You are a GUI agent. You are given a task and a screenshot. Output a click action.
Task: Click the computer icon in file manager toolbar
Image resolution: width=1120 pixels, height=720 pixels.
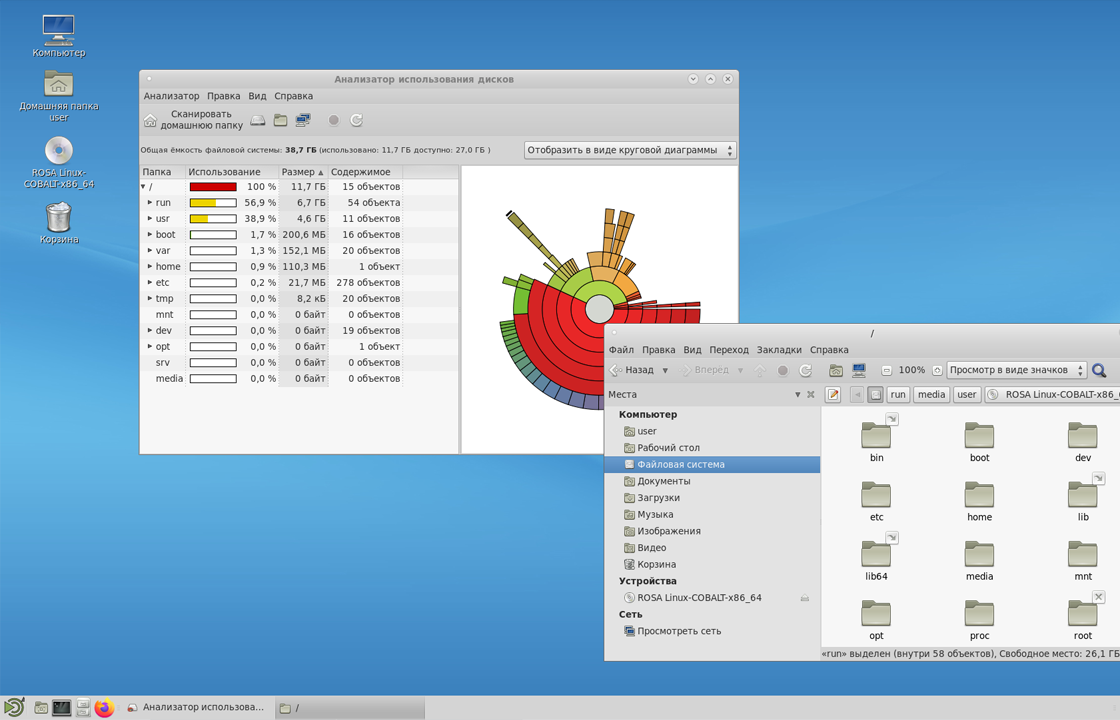point(859,371)
